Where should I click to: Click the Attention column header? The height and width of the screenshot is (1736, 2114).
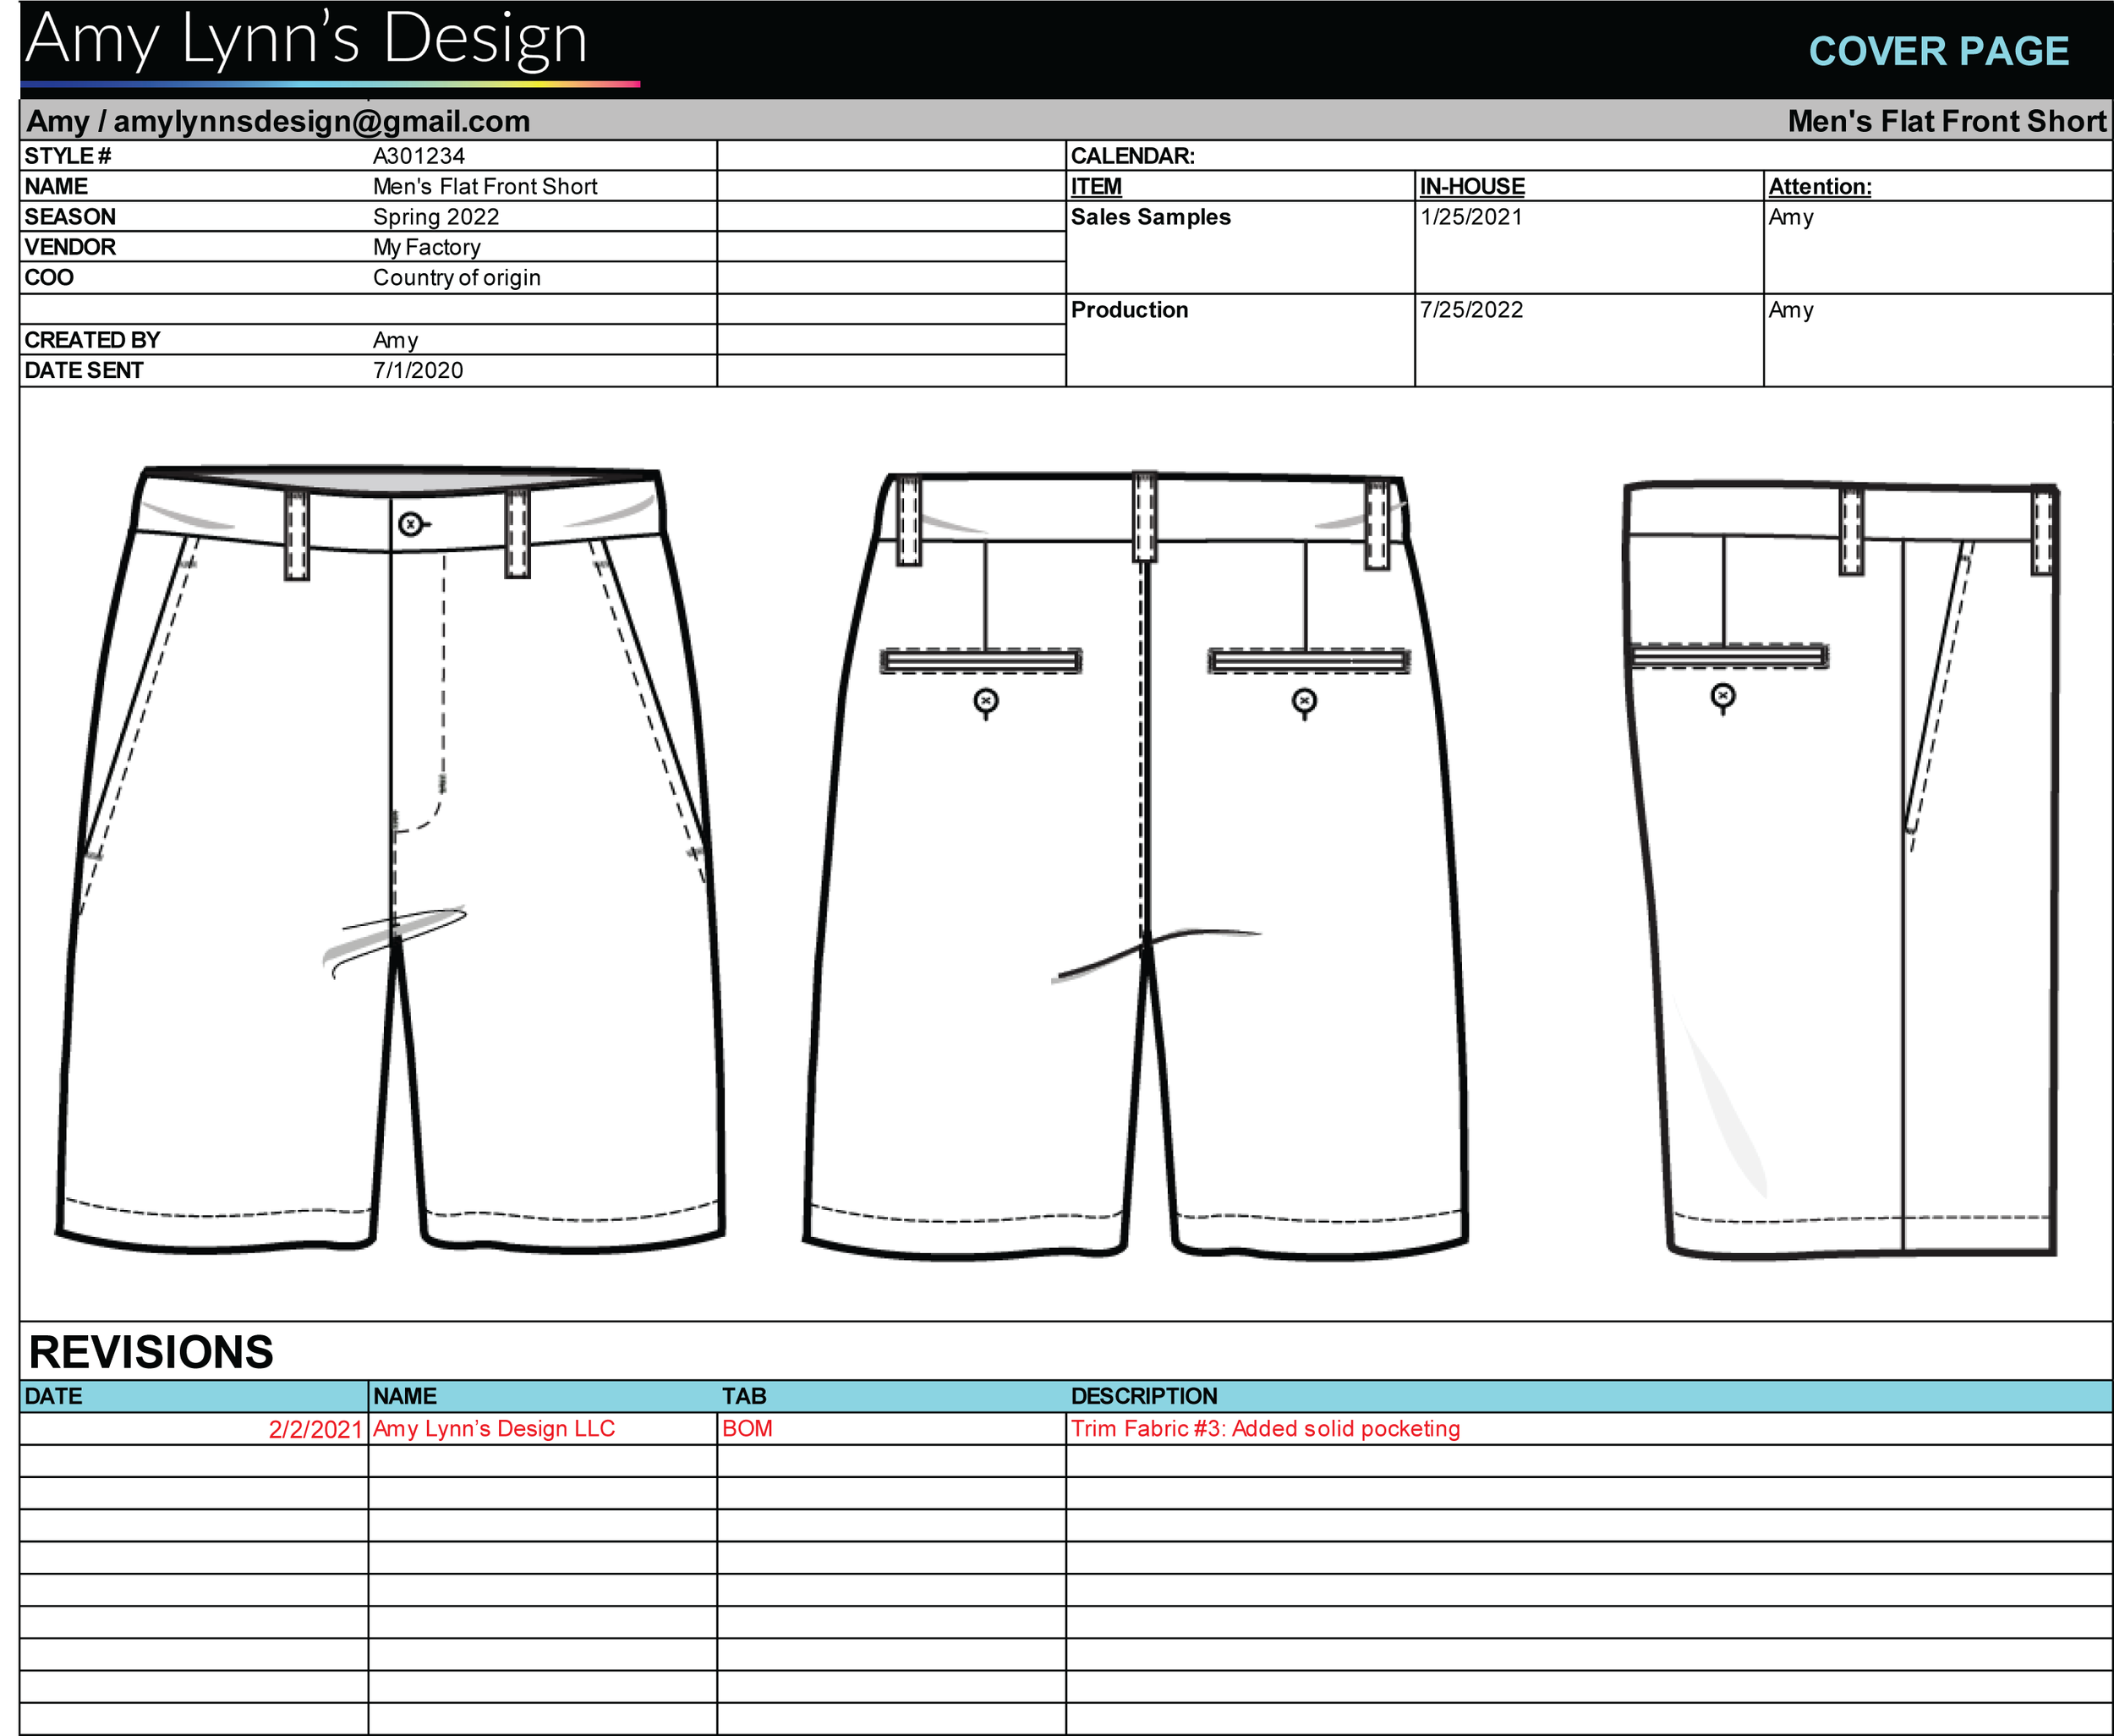pyautogui.click(x=1819, y=187)
